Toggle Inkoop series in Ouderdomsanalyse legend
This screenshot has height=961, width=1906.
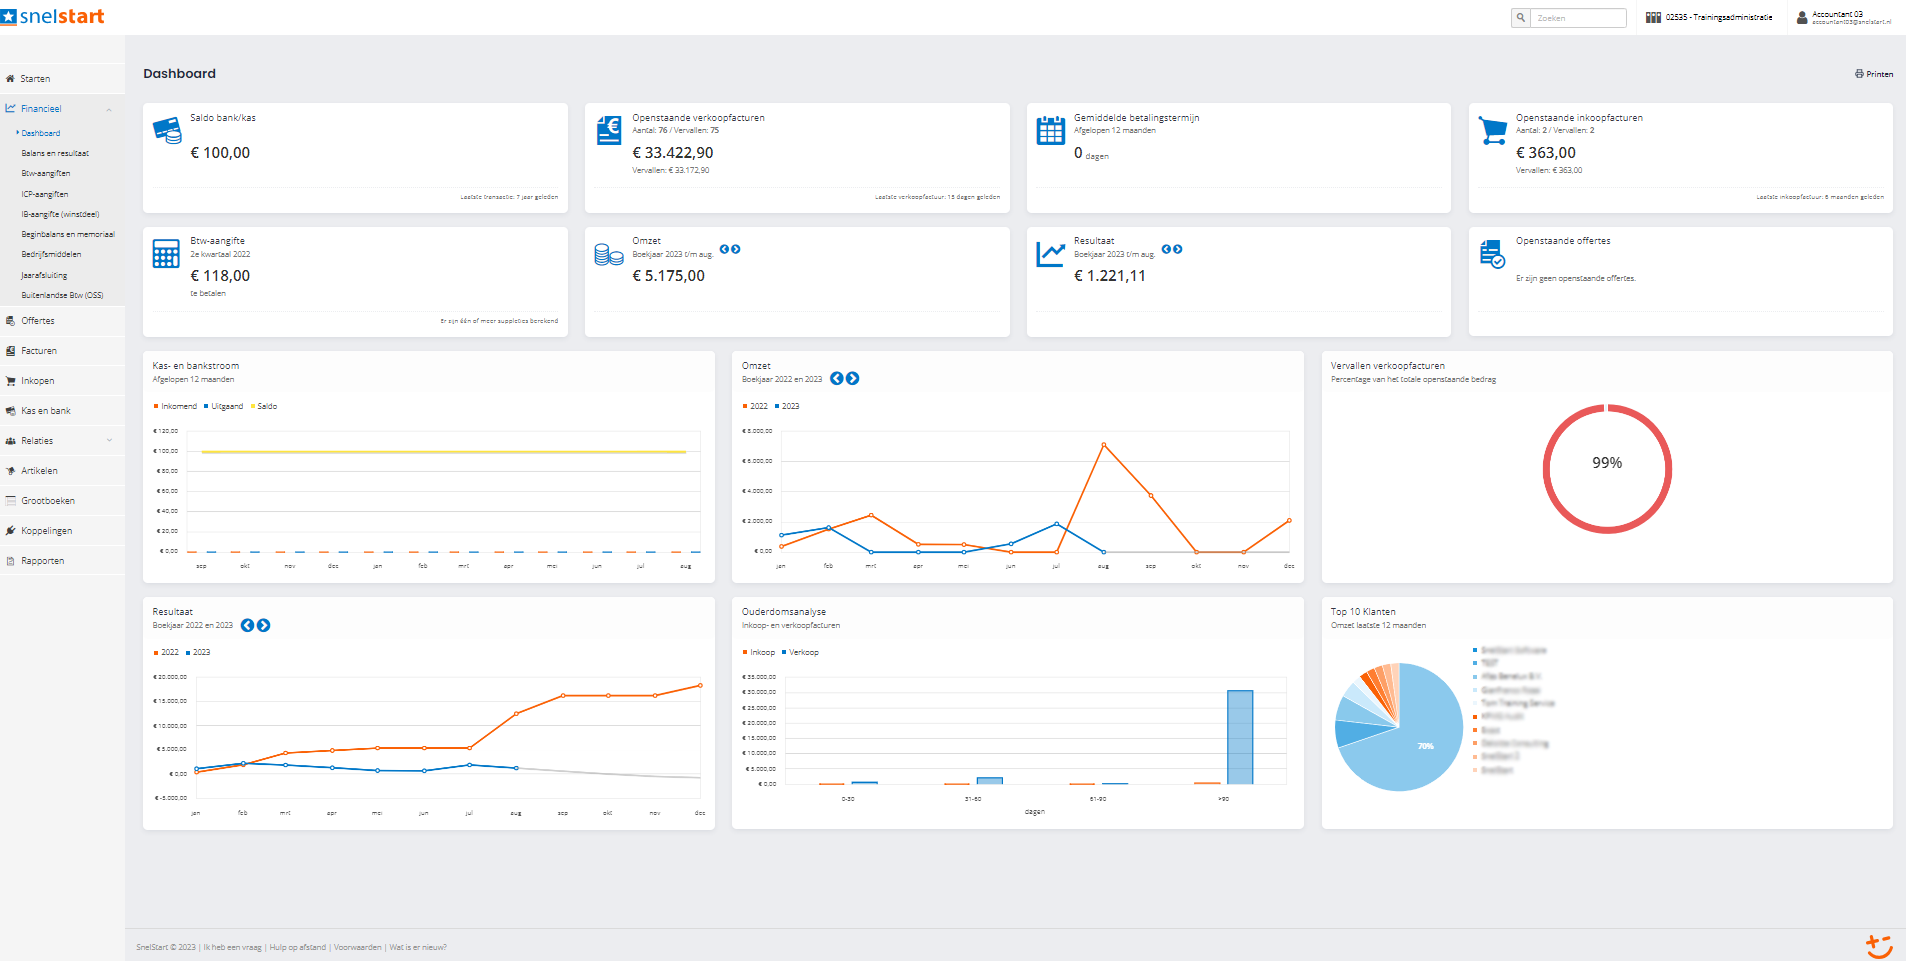pyautogui.click(x=759, y=652)
